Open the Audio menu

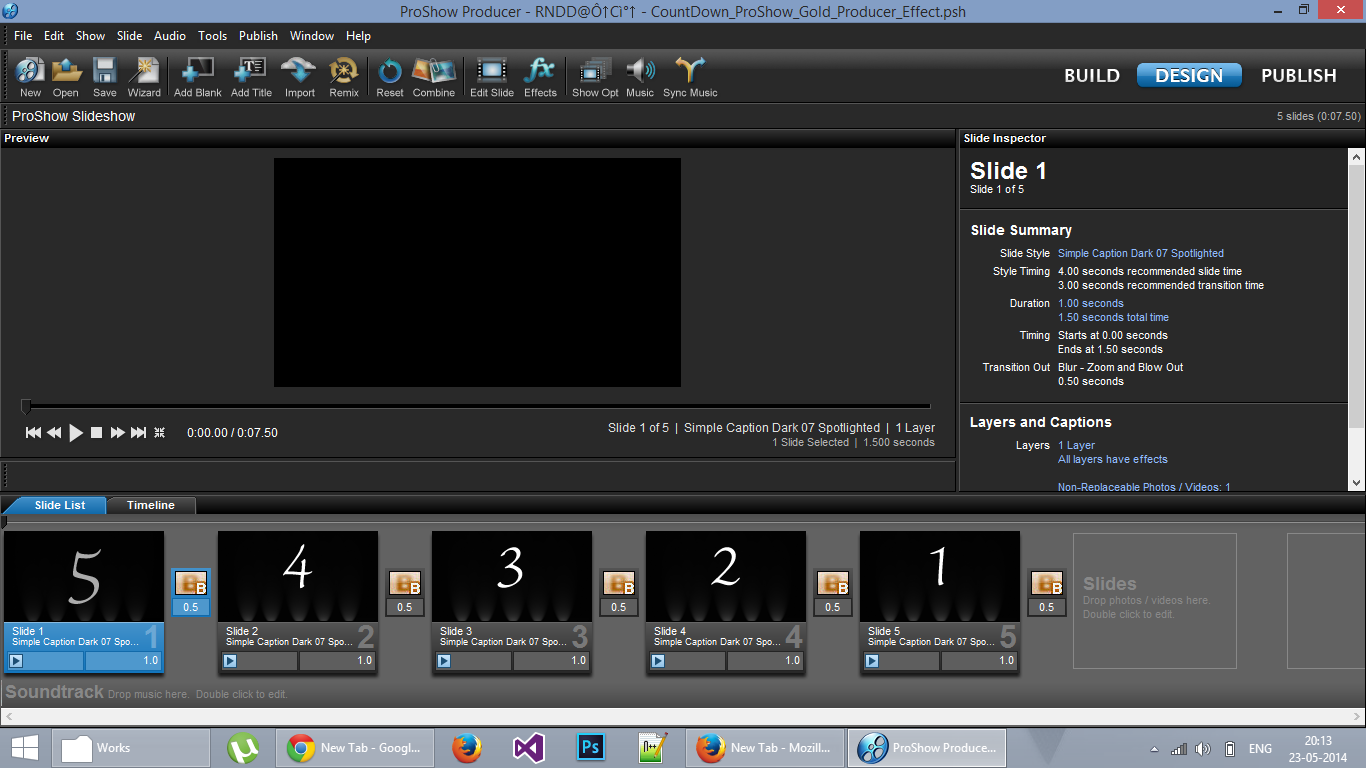tap(170, 36)
